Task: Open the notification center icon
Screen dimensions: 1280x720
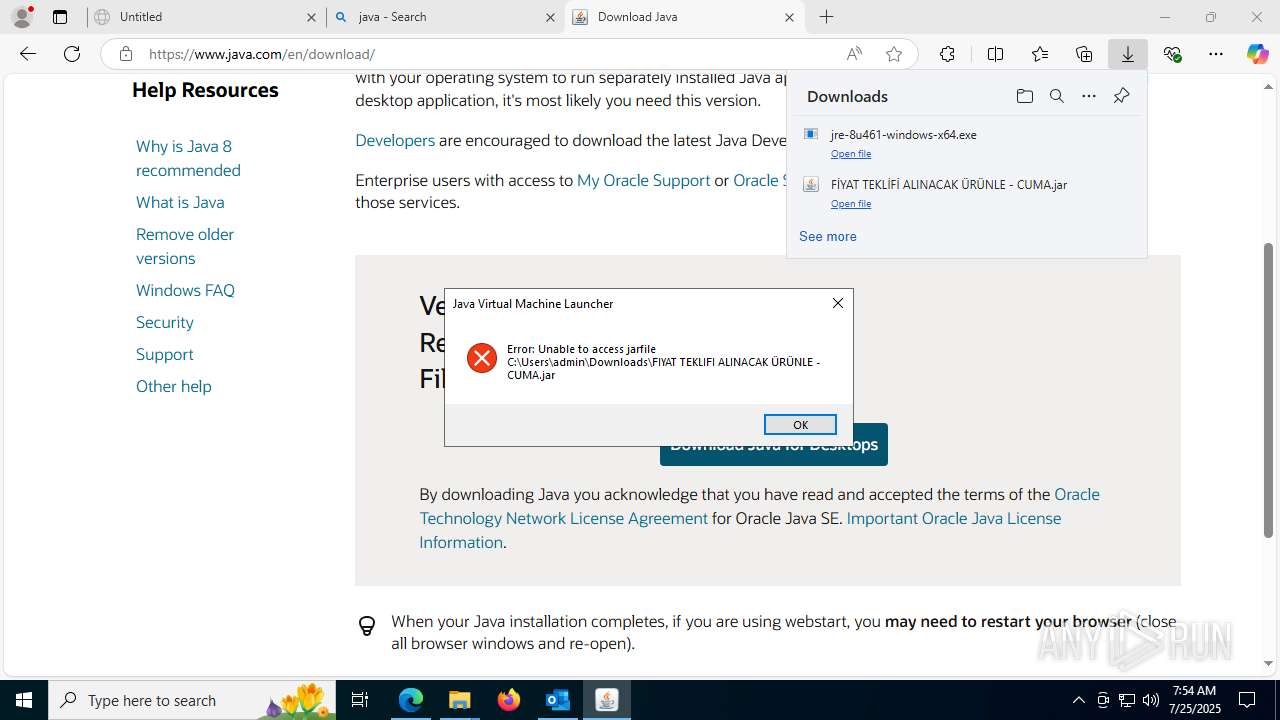Action: 1247,700
